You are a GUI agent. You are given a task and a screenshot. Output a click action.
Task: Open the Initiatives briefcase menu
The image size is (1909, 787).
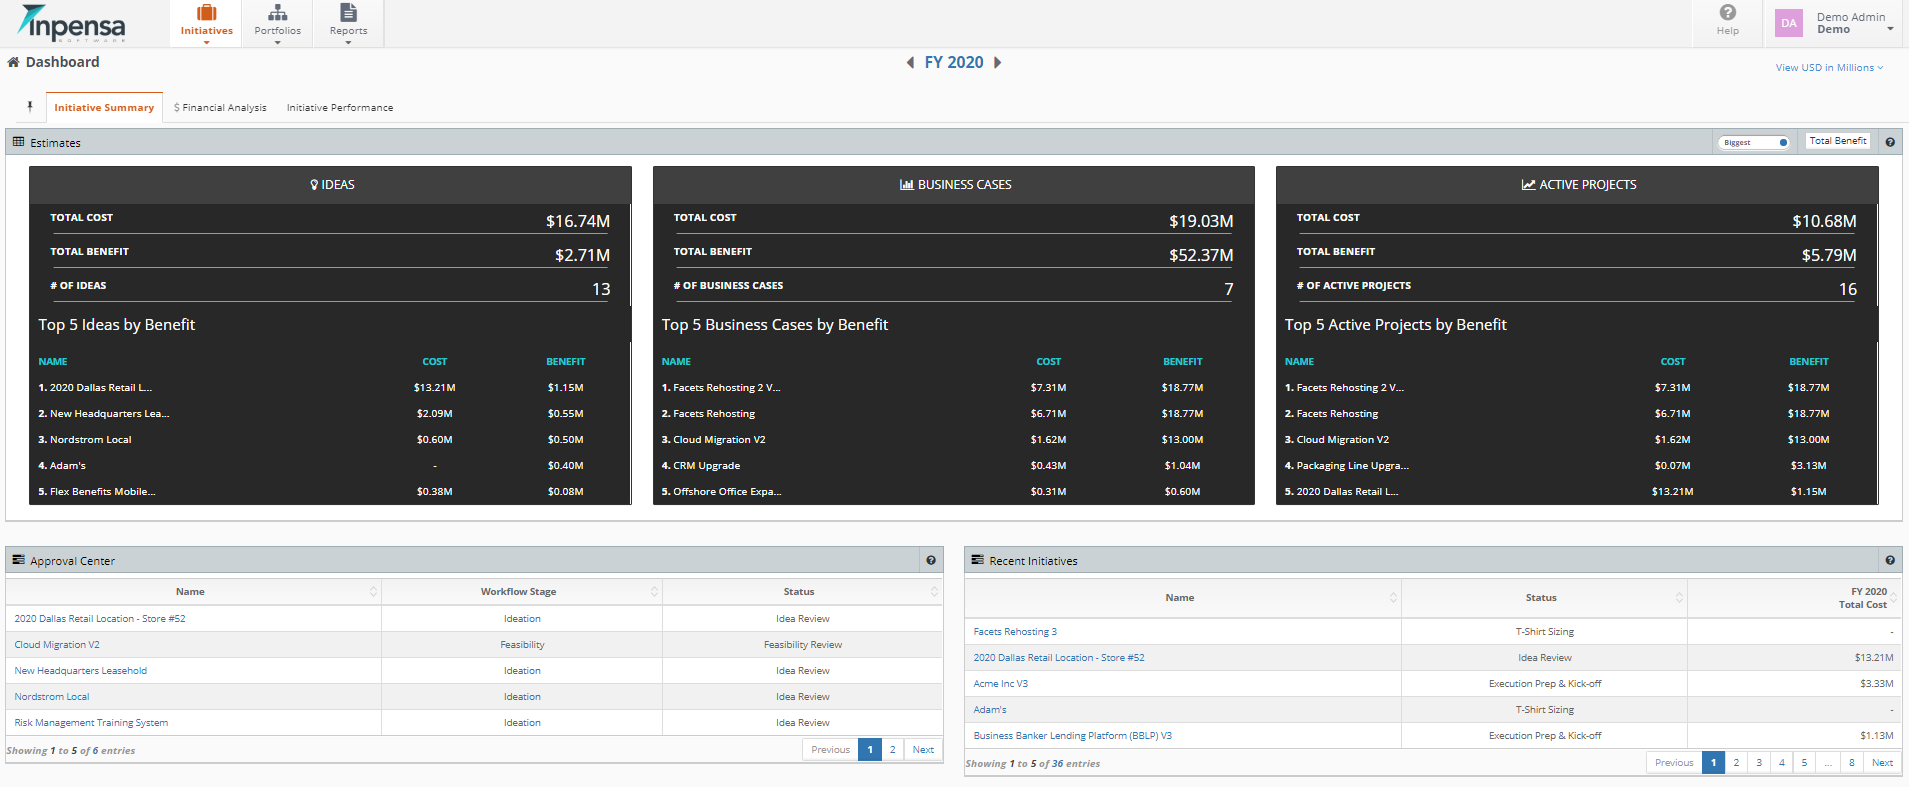coord(206,23)
